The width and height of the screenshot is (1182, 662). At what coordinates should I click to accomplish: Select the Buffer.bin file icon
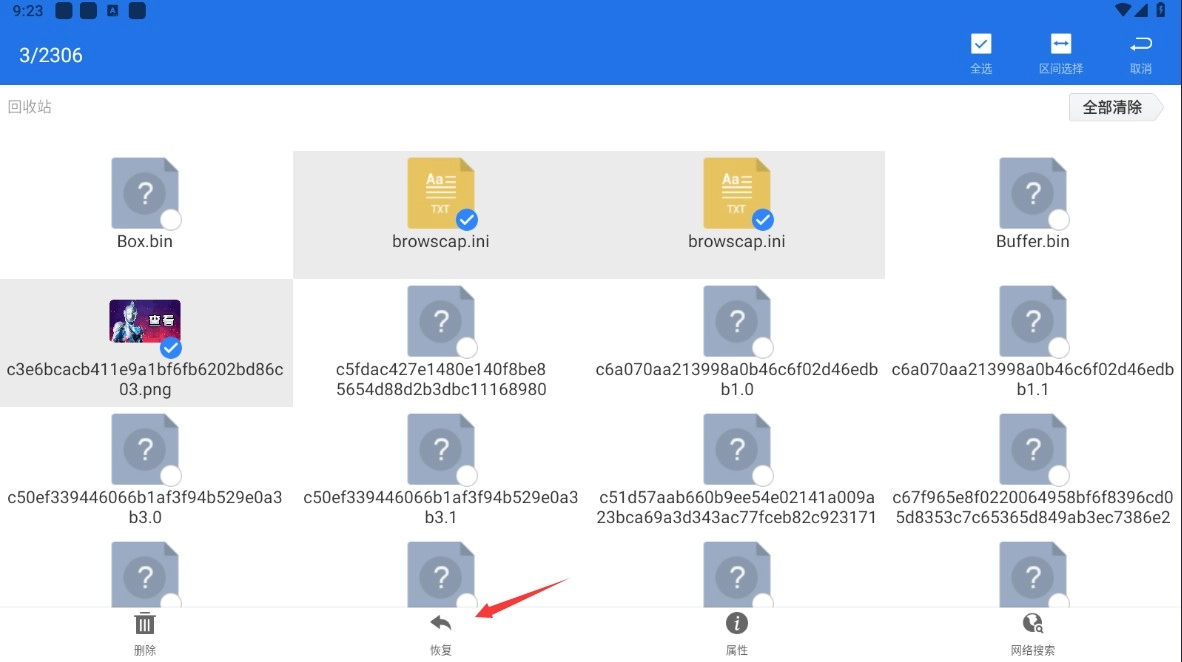pos(1032,193)
